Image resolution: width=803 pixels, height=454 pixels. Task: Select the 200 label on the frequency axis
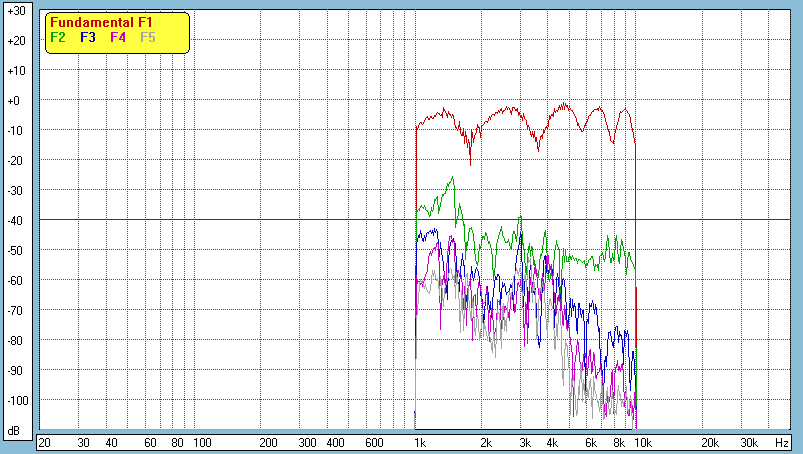click(268, 442)
